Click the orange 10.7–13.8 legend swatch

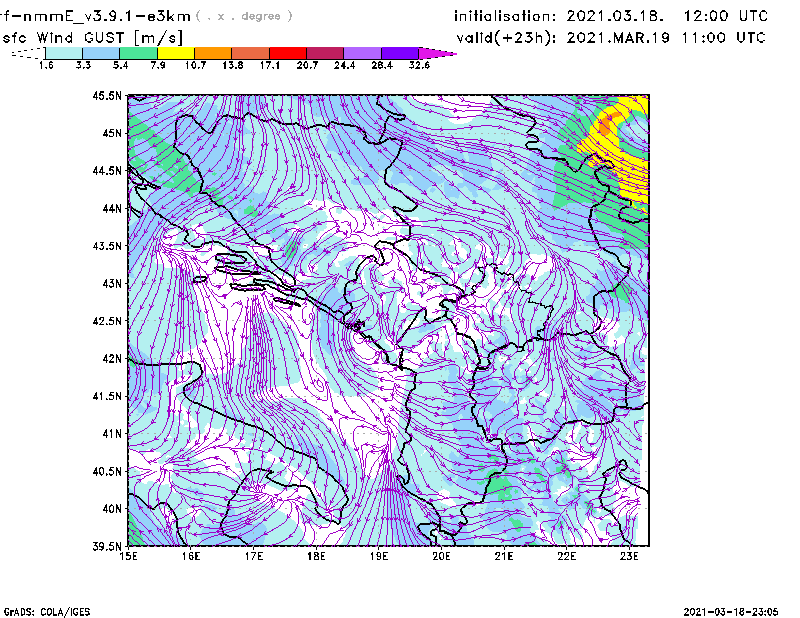click(x=213, y=53)
